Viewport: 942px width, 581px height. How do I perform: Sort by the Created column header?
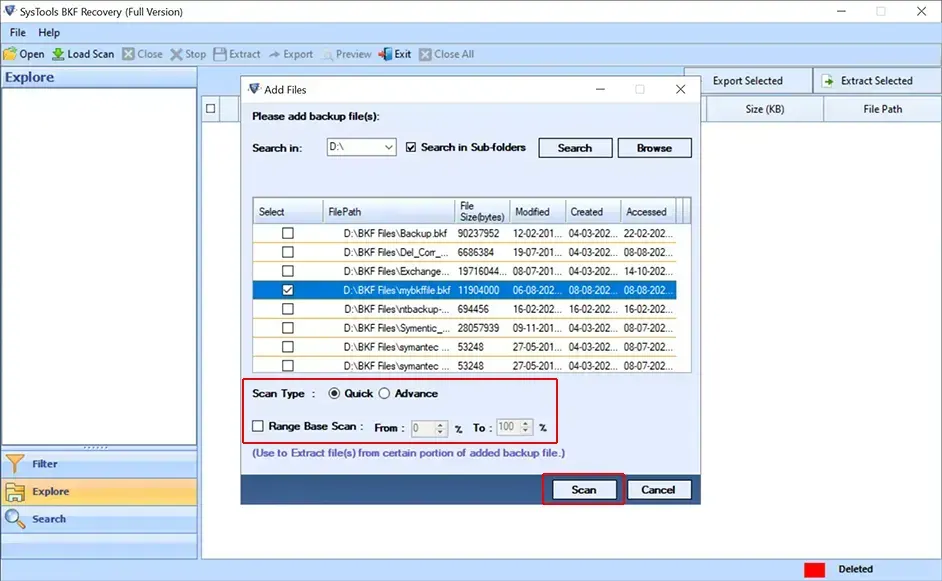593,211
